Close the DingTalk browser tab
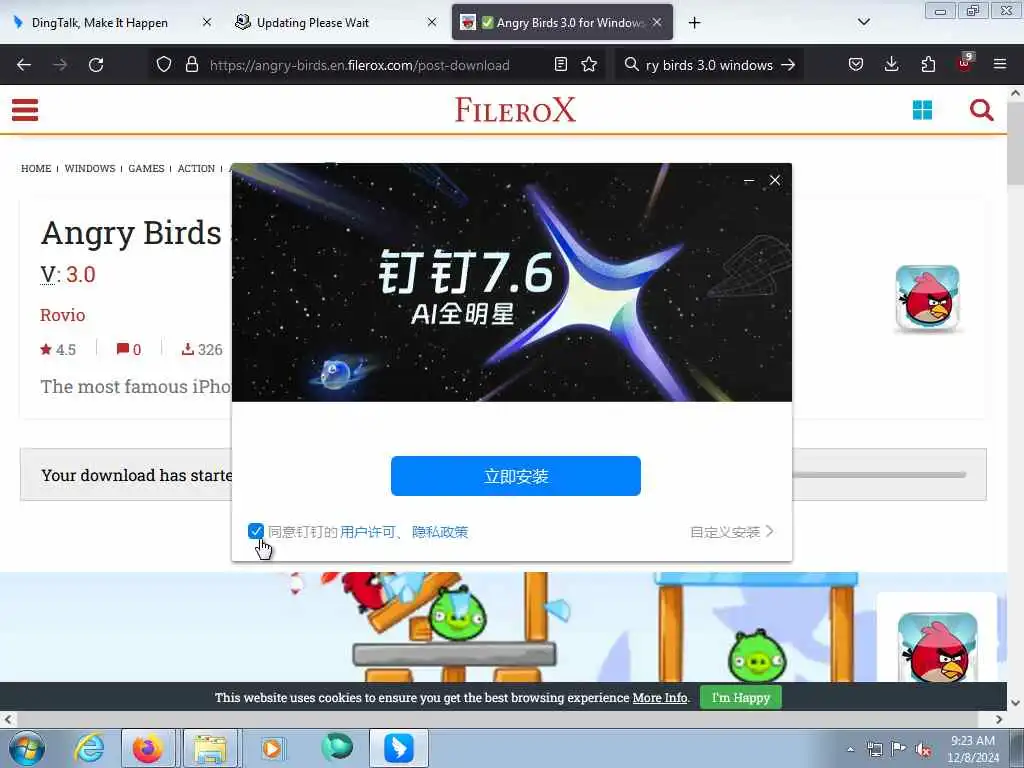Viewport: 1024px width, 768px height. 206,22
